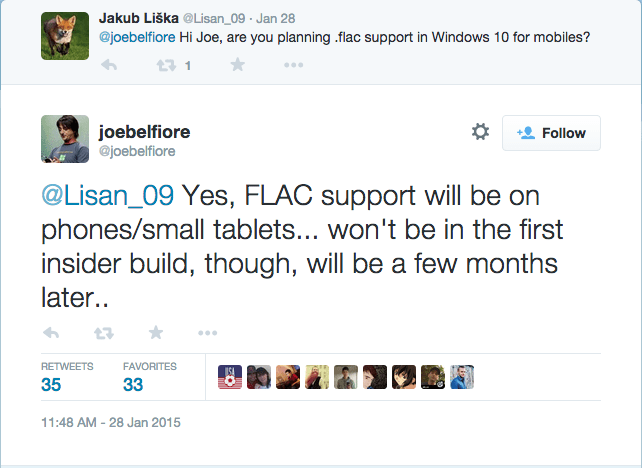642x468 pixels.
Task: Favorite joebelfiore's tweet with the star
Action: tap(156, 332)
